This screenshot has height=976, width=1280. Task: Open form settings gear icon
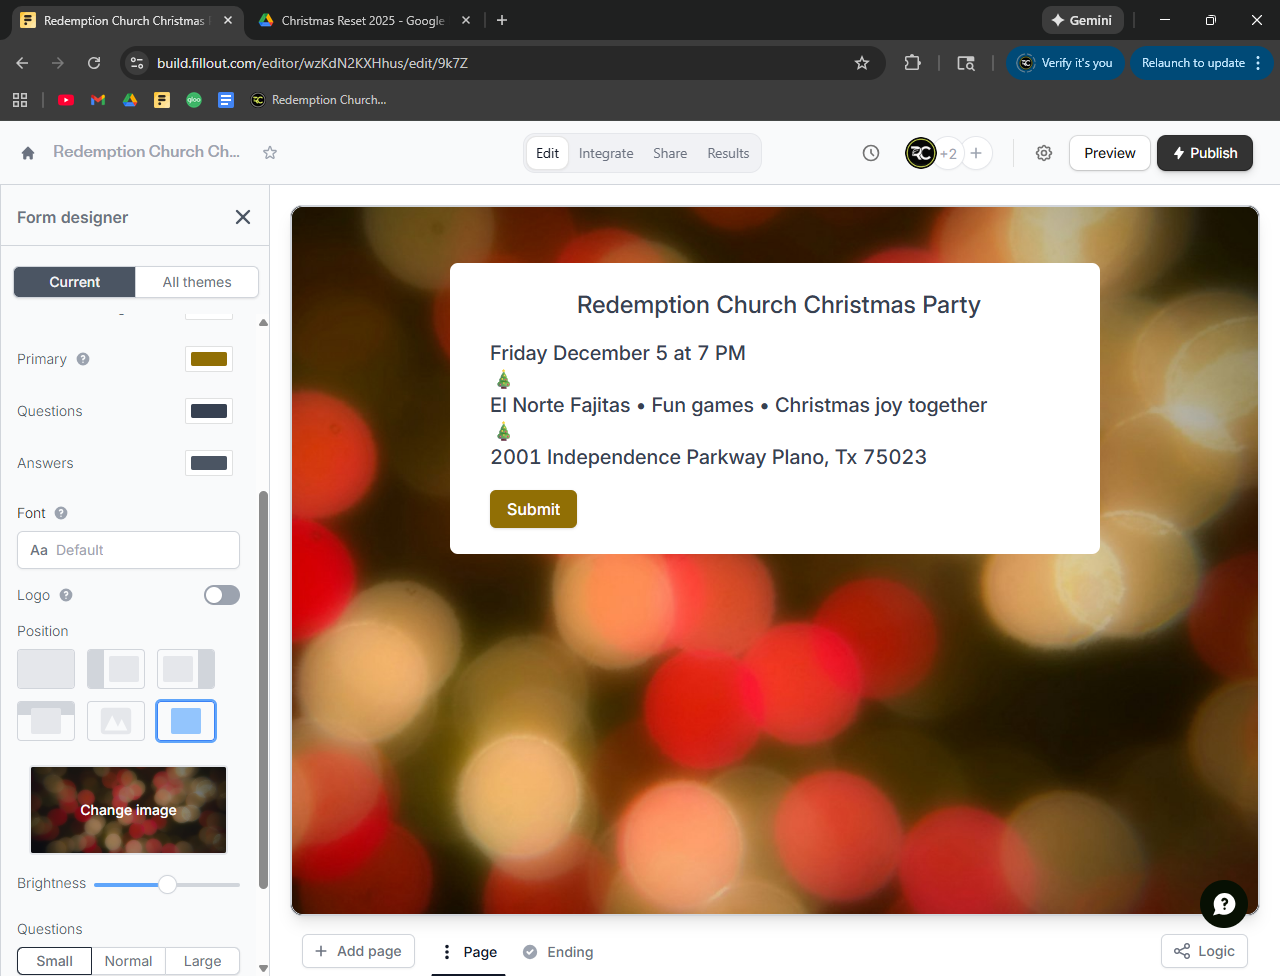pos(1043,153)
